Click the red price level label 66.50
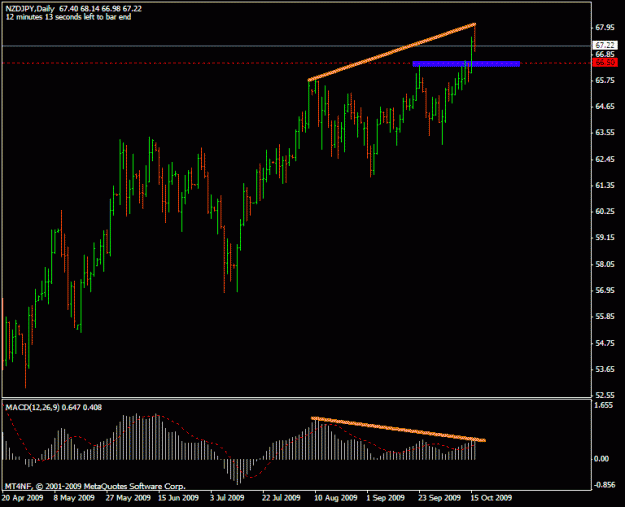This screenshot has height=507, width=625. pos(605,63)
